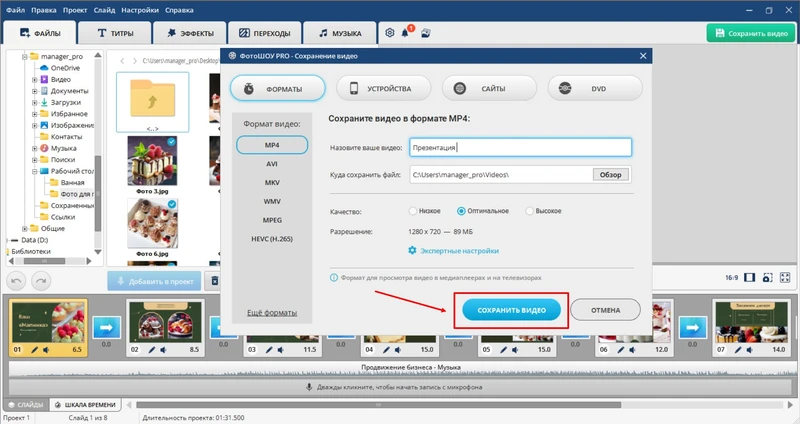Click the snapshot frame icon near 16:9

(x=767, y=278)
